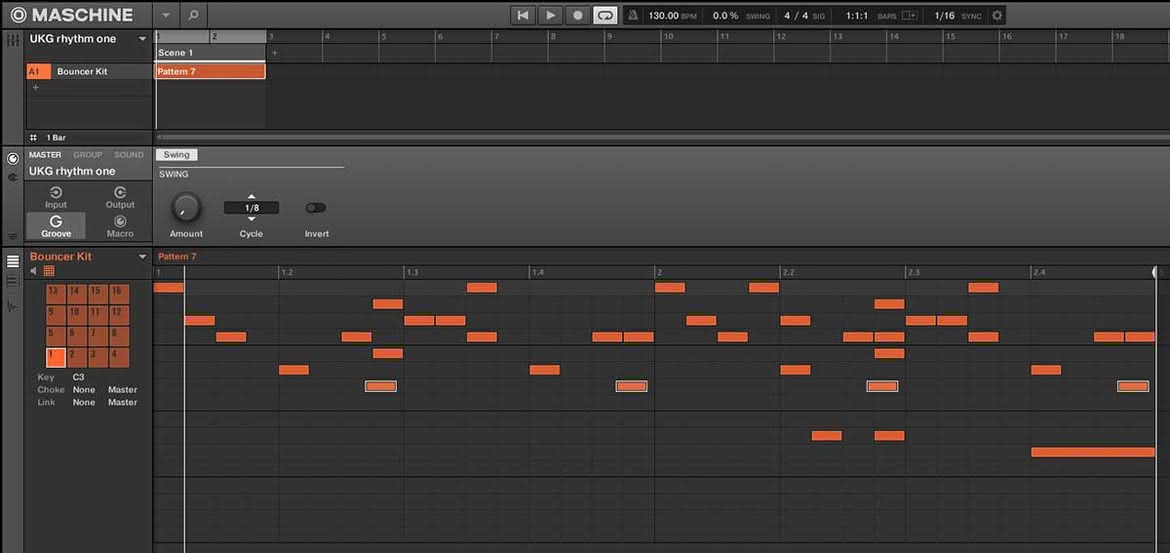Select pad 16
Screen dimensions: 1170x553
click(119, 294)
